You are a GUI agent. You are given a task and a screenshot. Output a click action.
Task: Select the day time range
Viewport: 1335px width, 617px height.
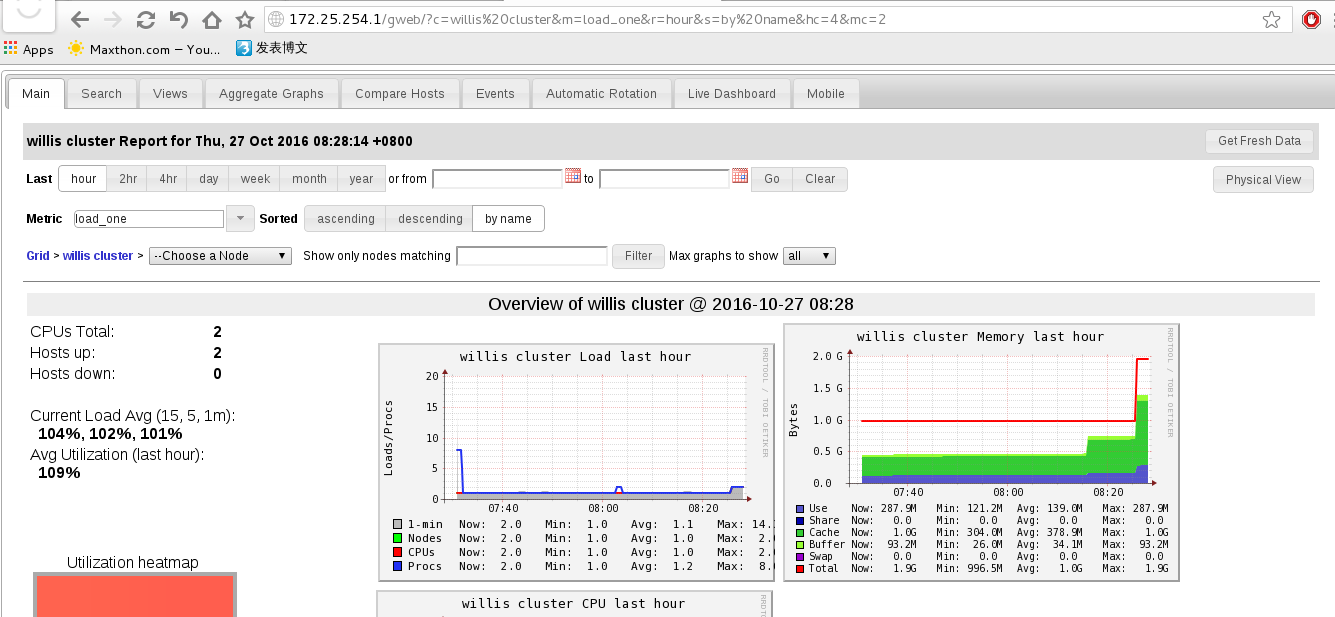[x=208, y=179]
